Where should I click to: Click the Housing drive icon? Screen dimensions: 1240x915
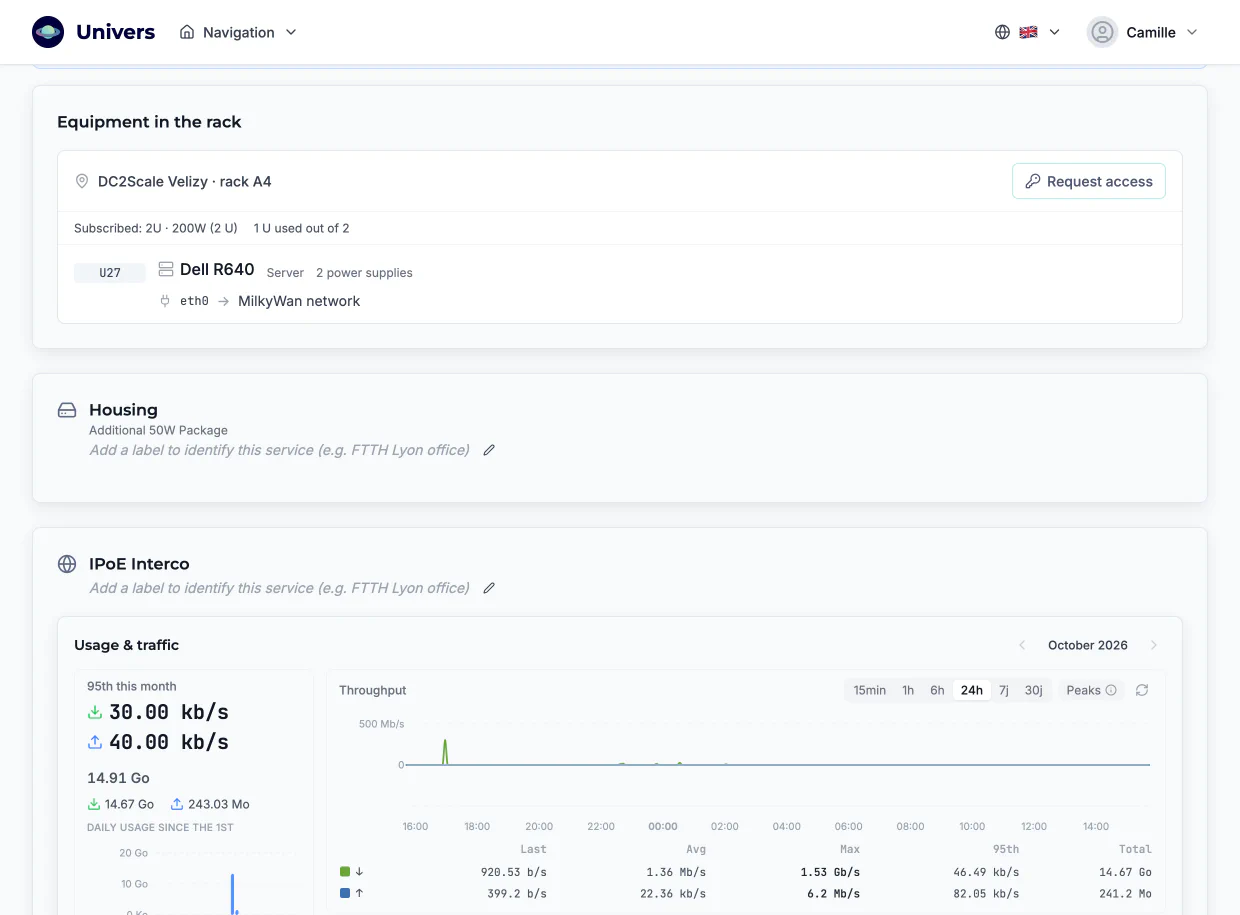coord(67,410)
